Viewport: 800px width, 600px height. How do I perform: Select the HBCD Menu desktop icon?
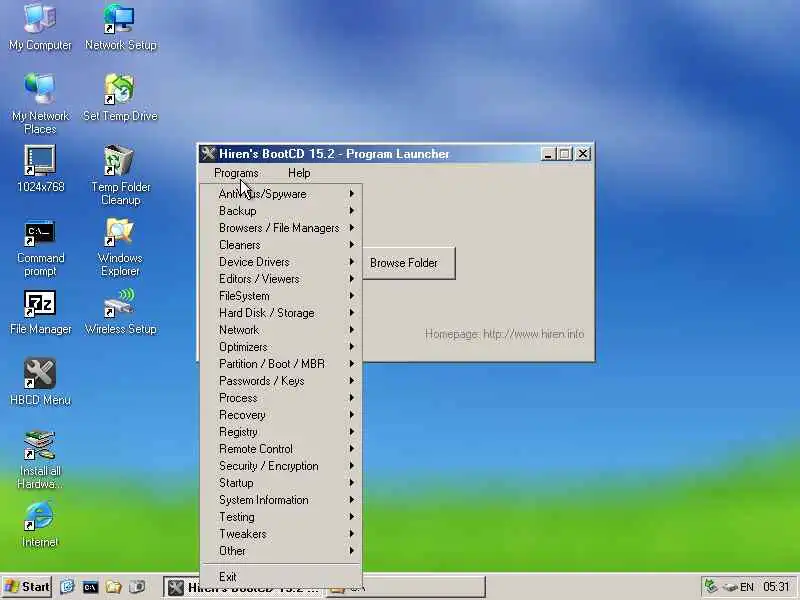point(40,382)
